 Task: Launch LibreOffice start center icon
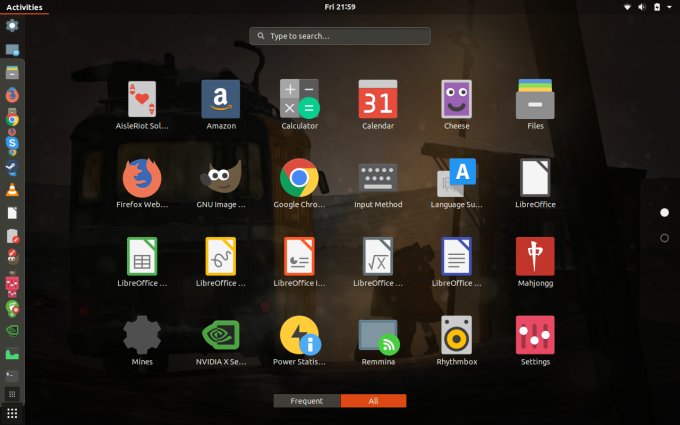(x=535, y=178)
